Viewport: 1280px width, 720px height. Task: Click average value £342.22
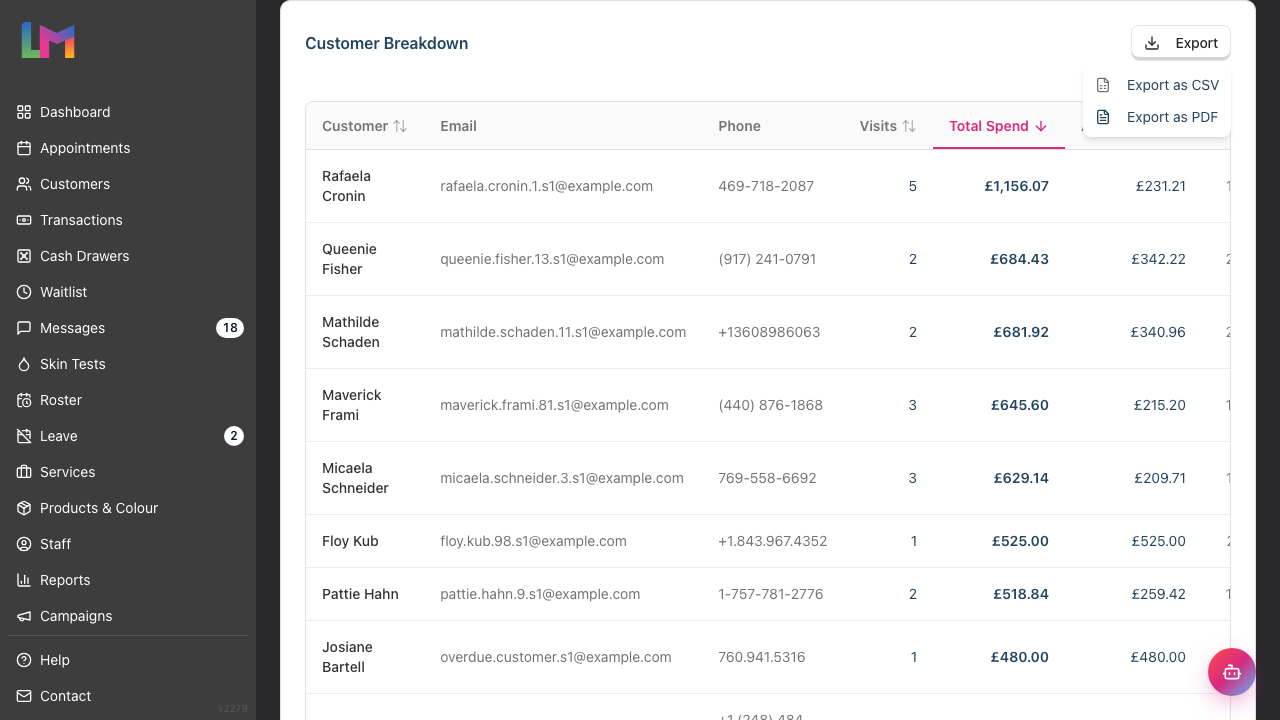click(x=1158, y=259)
